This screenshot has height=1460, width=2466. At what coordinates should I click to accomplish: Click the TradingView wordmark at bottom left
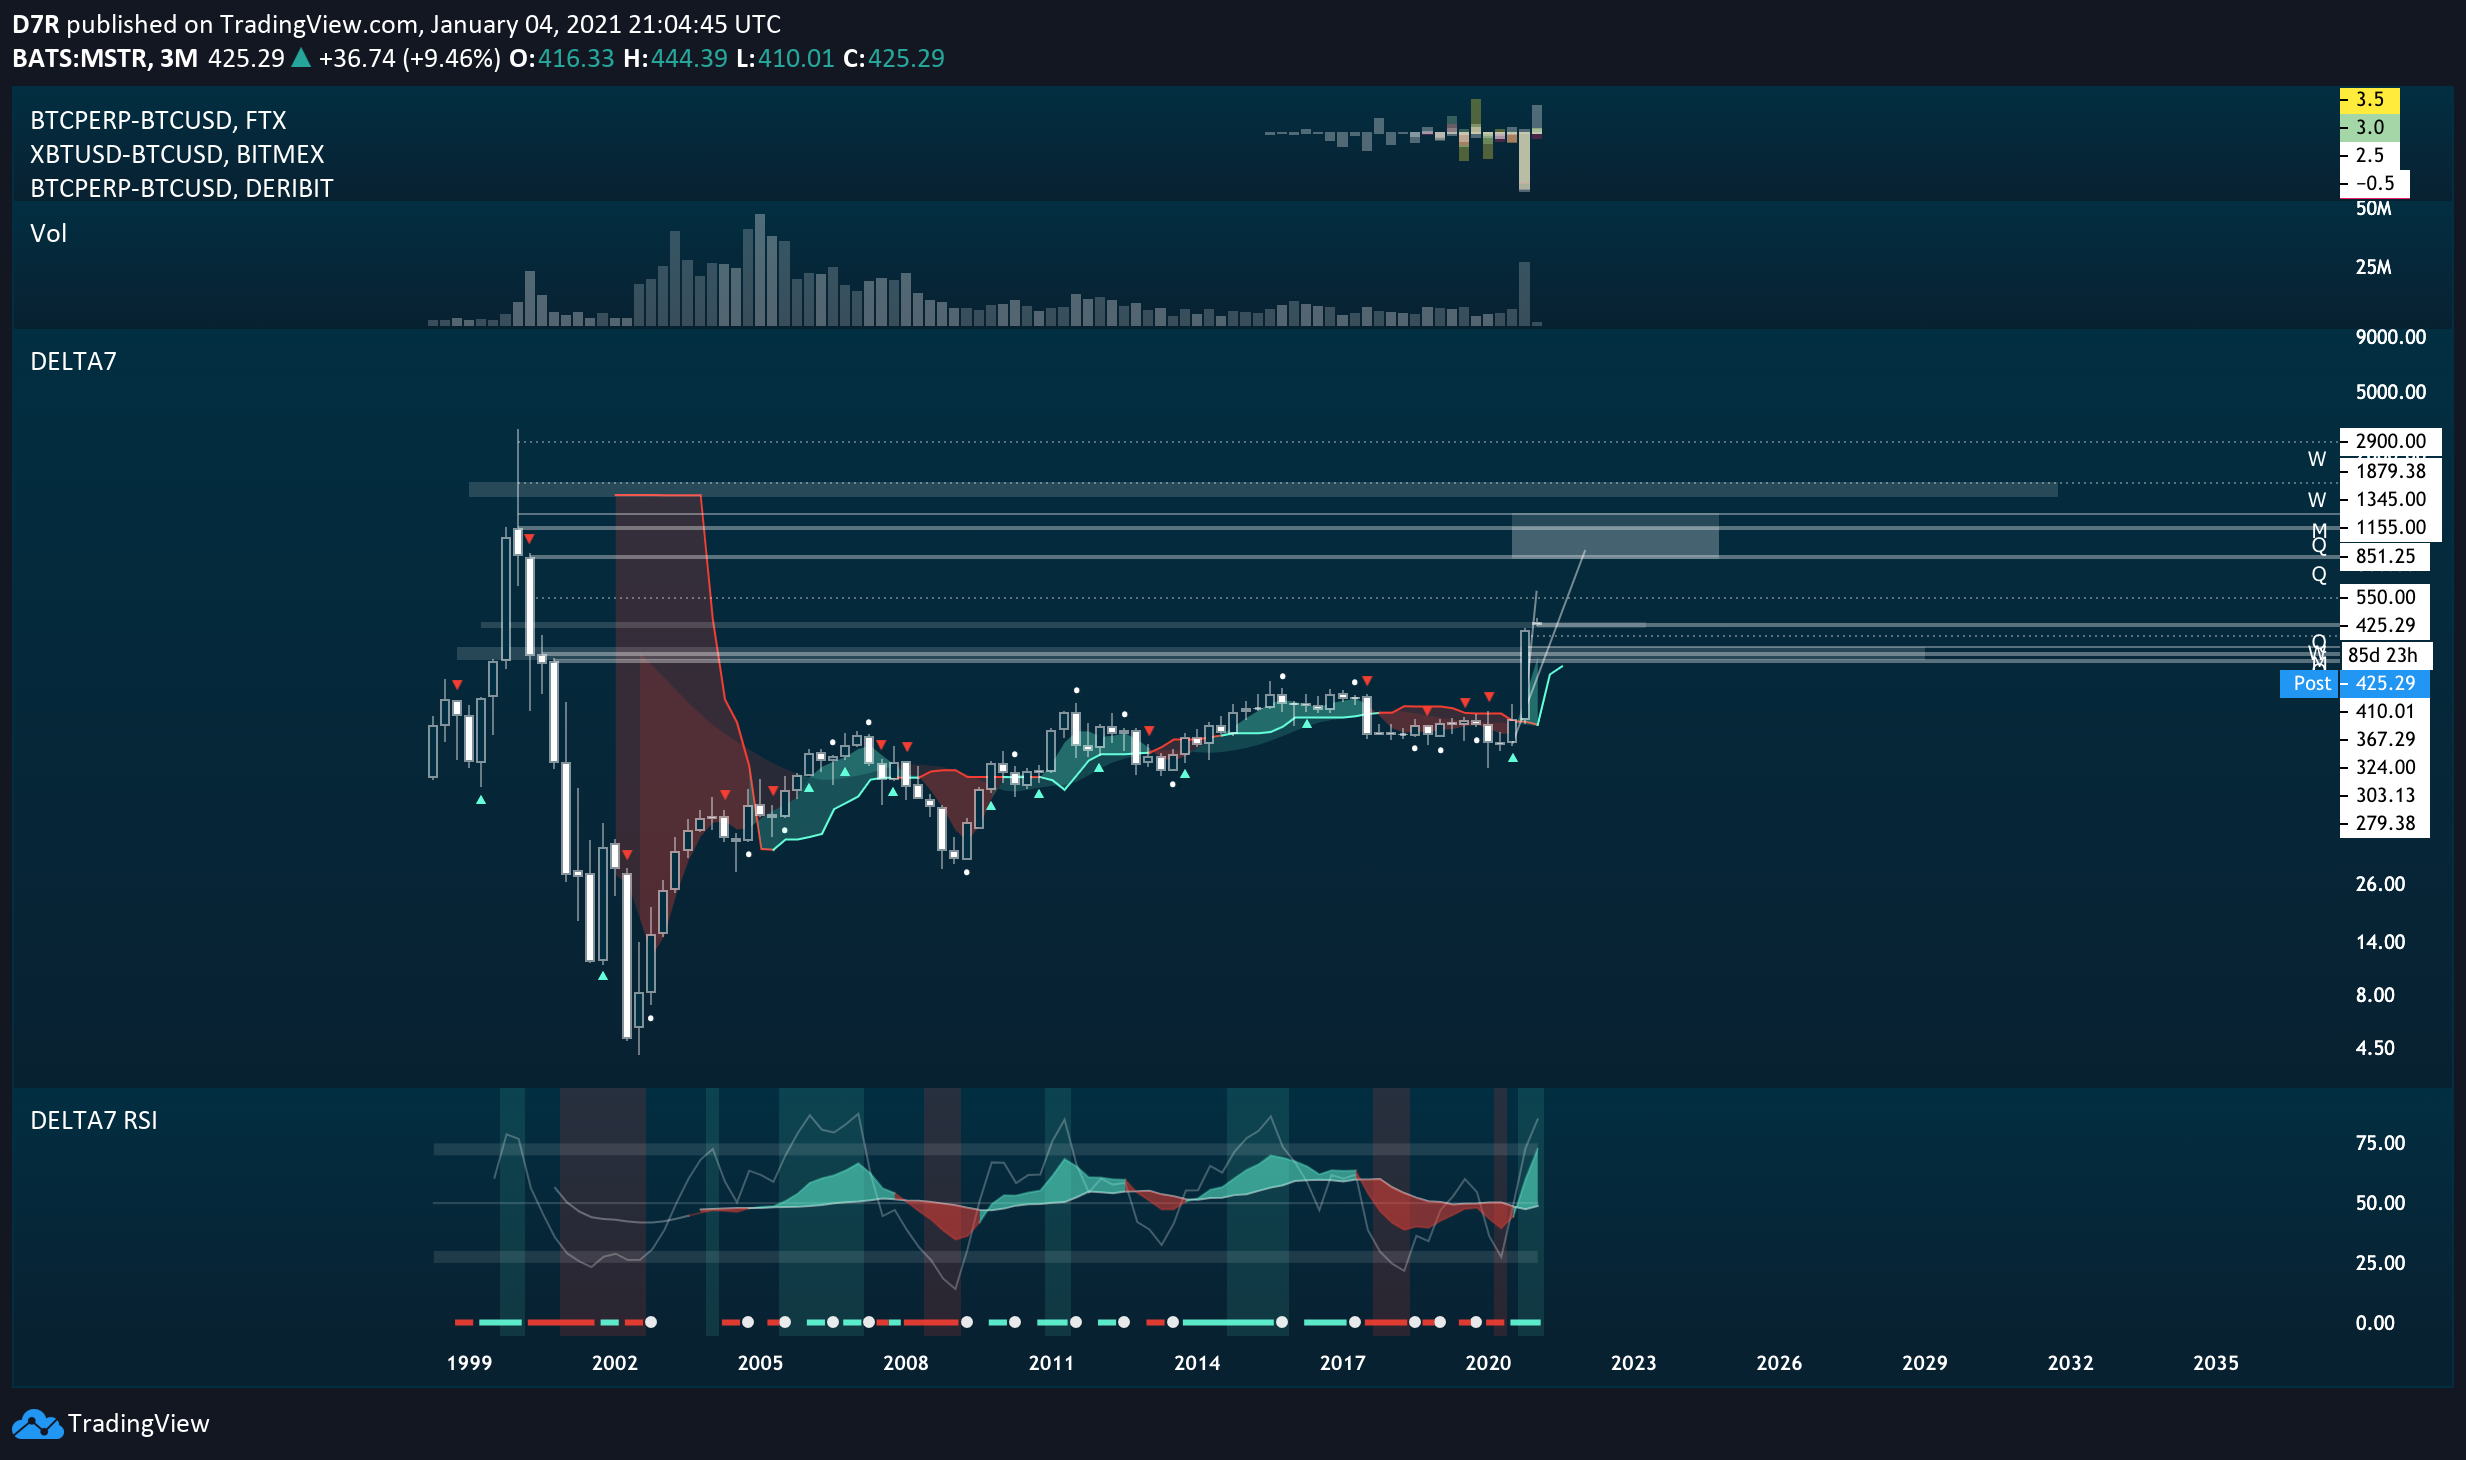139,1424
